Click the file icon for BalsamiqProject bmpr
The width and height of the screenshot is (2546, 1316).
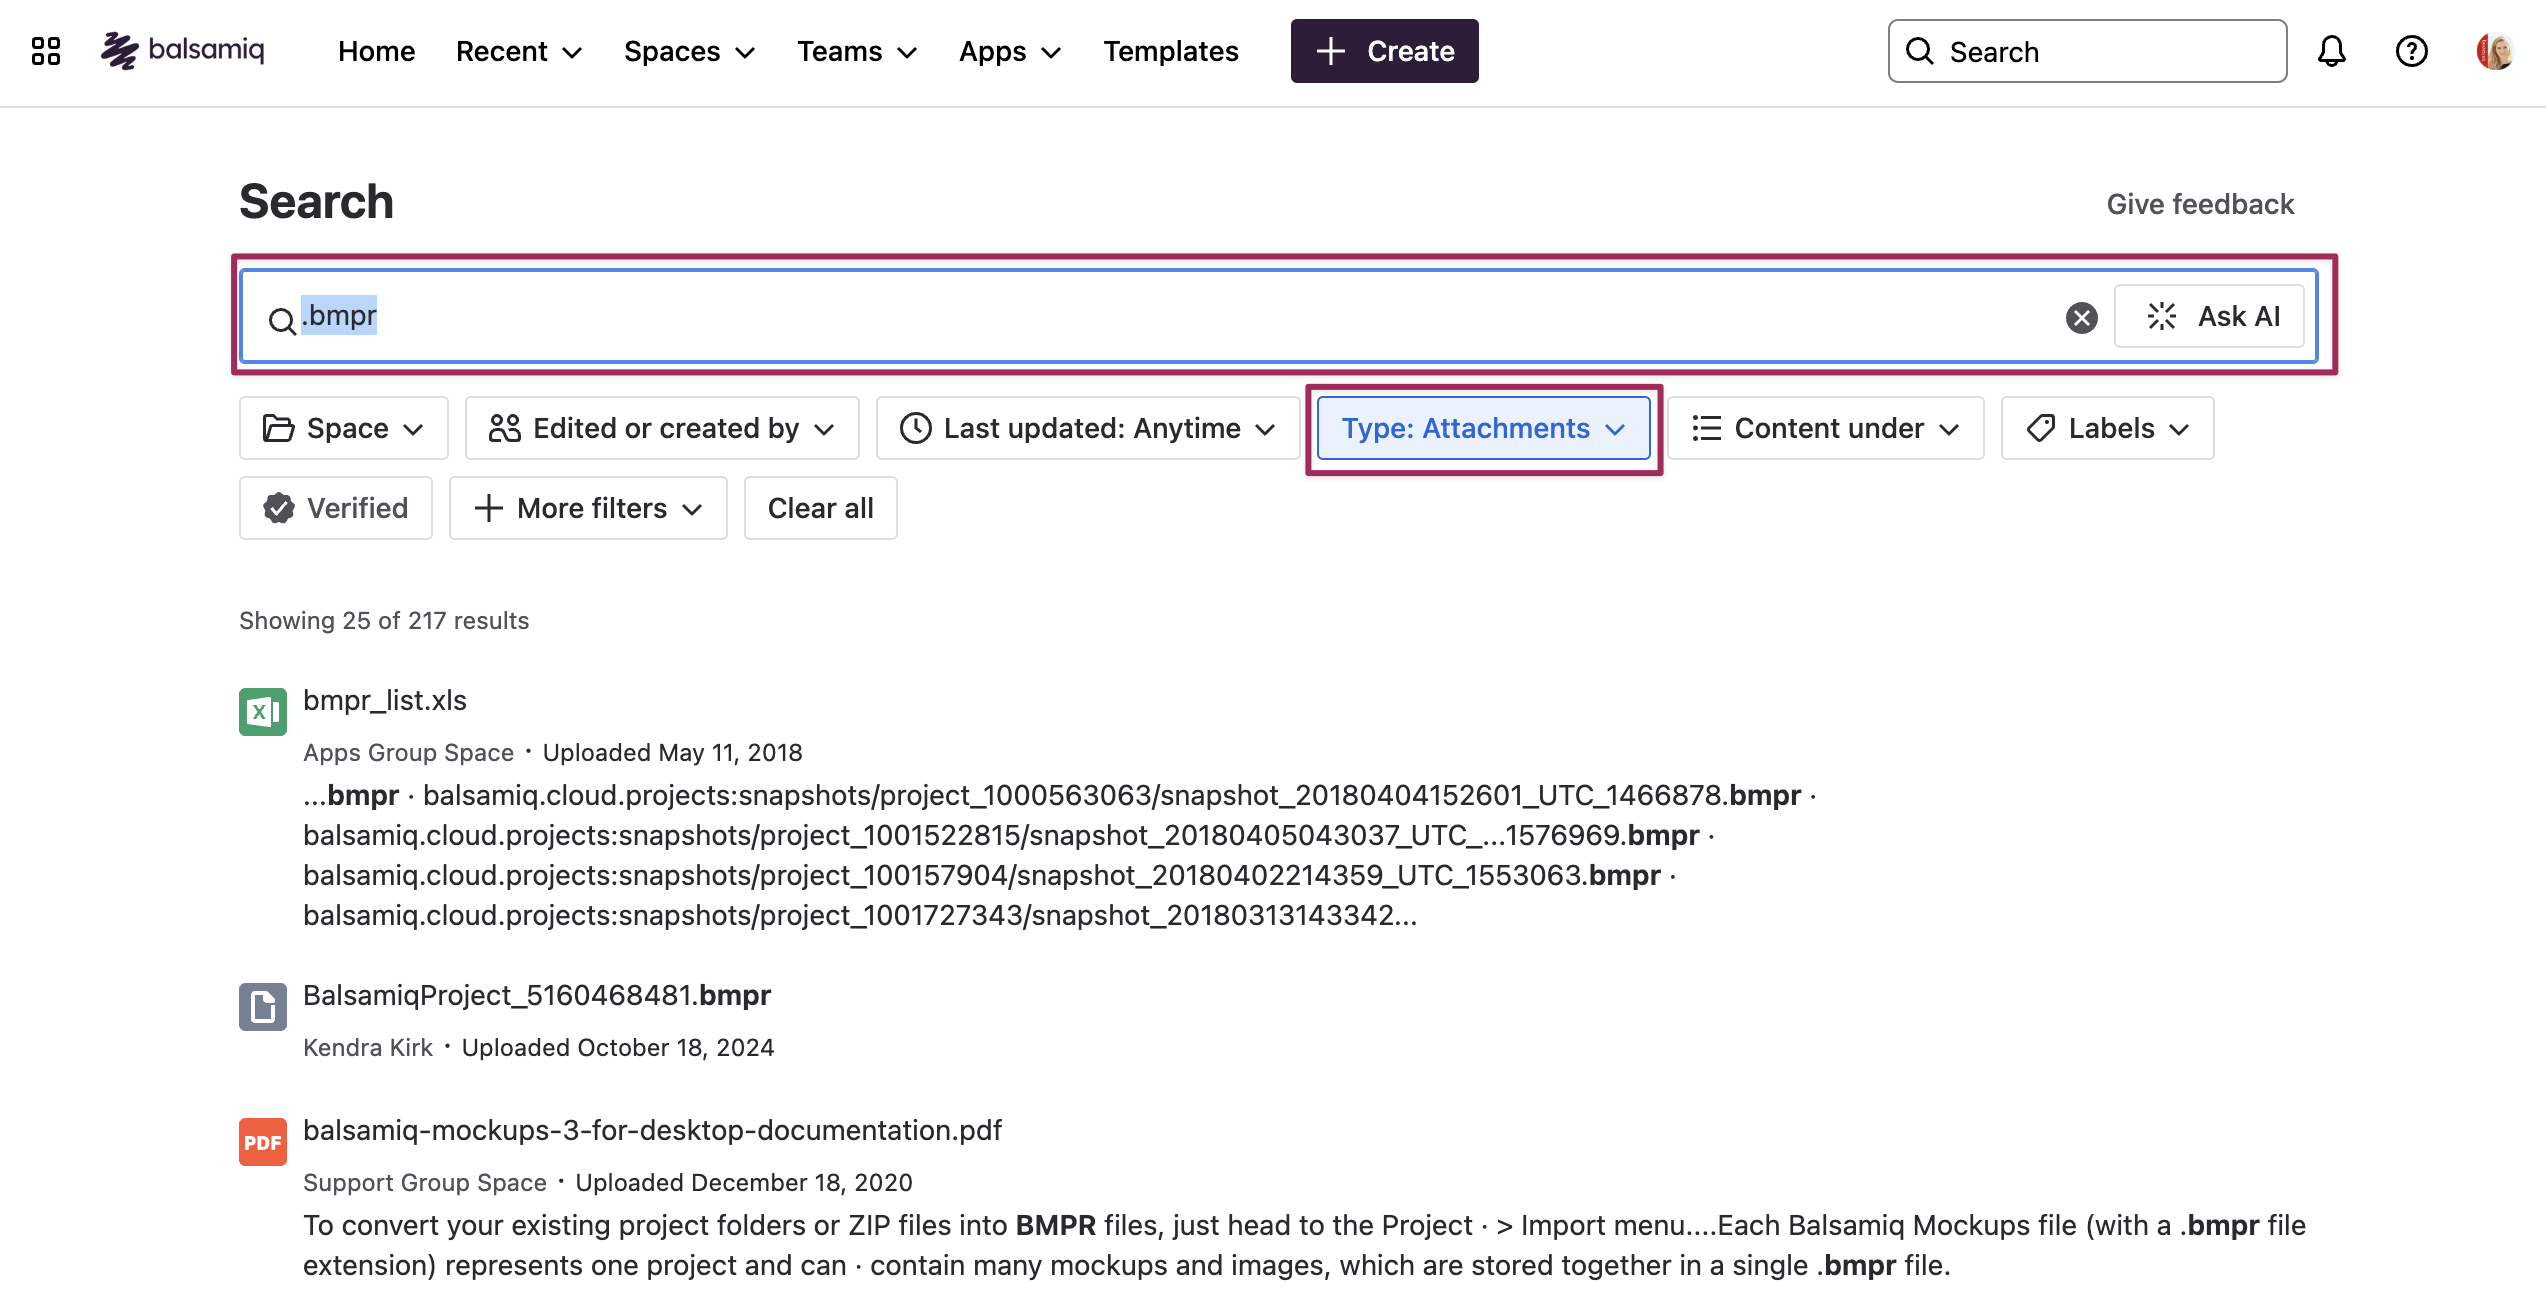coord(262,1007)
